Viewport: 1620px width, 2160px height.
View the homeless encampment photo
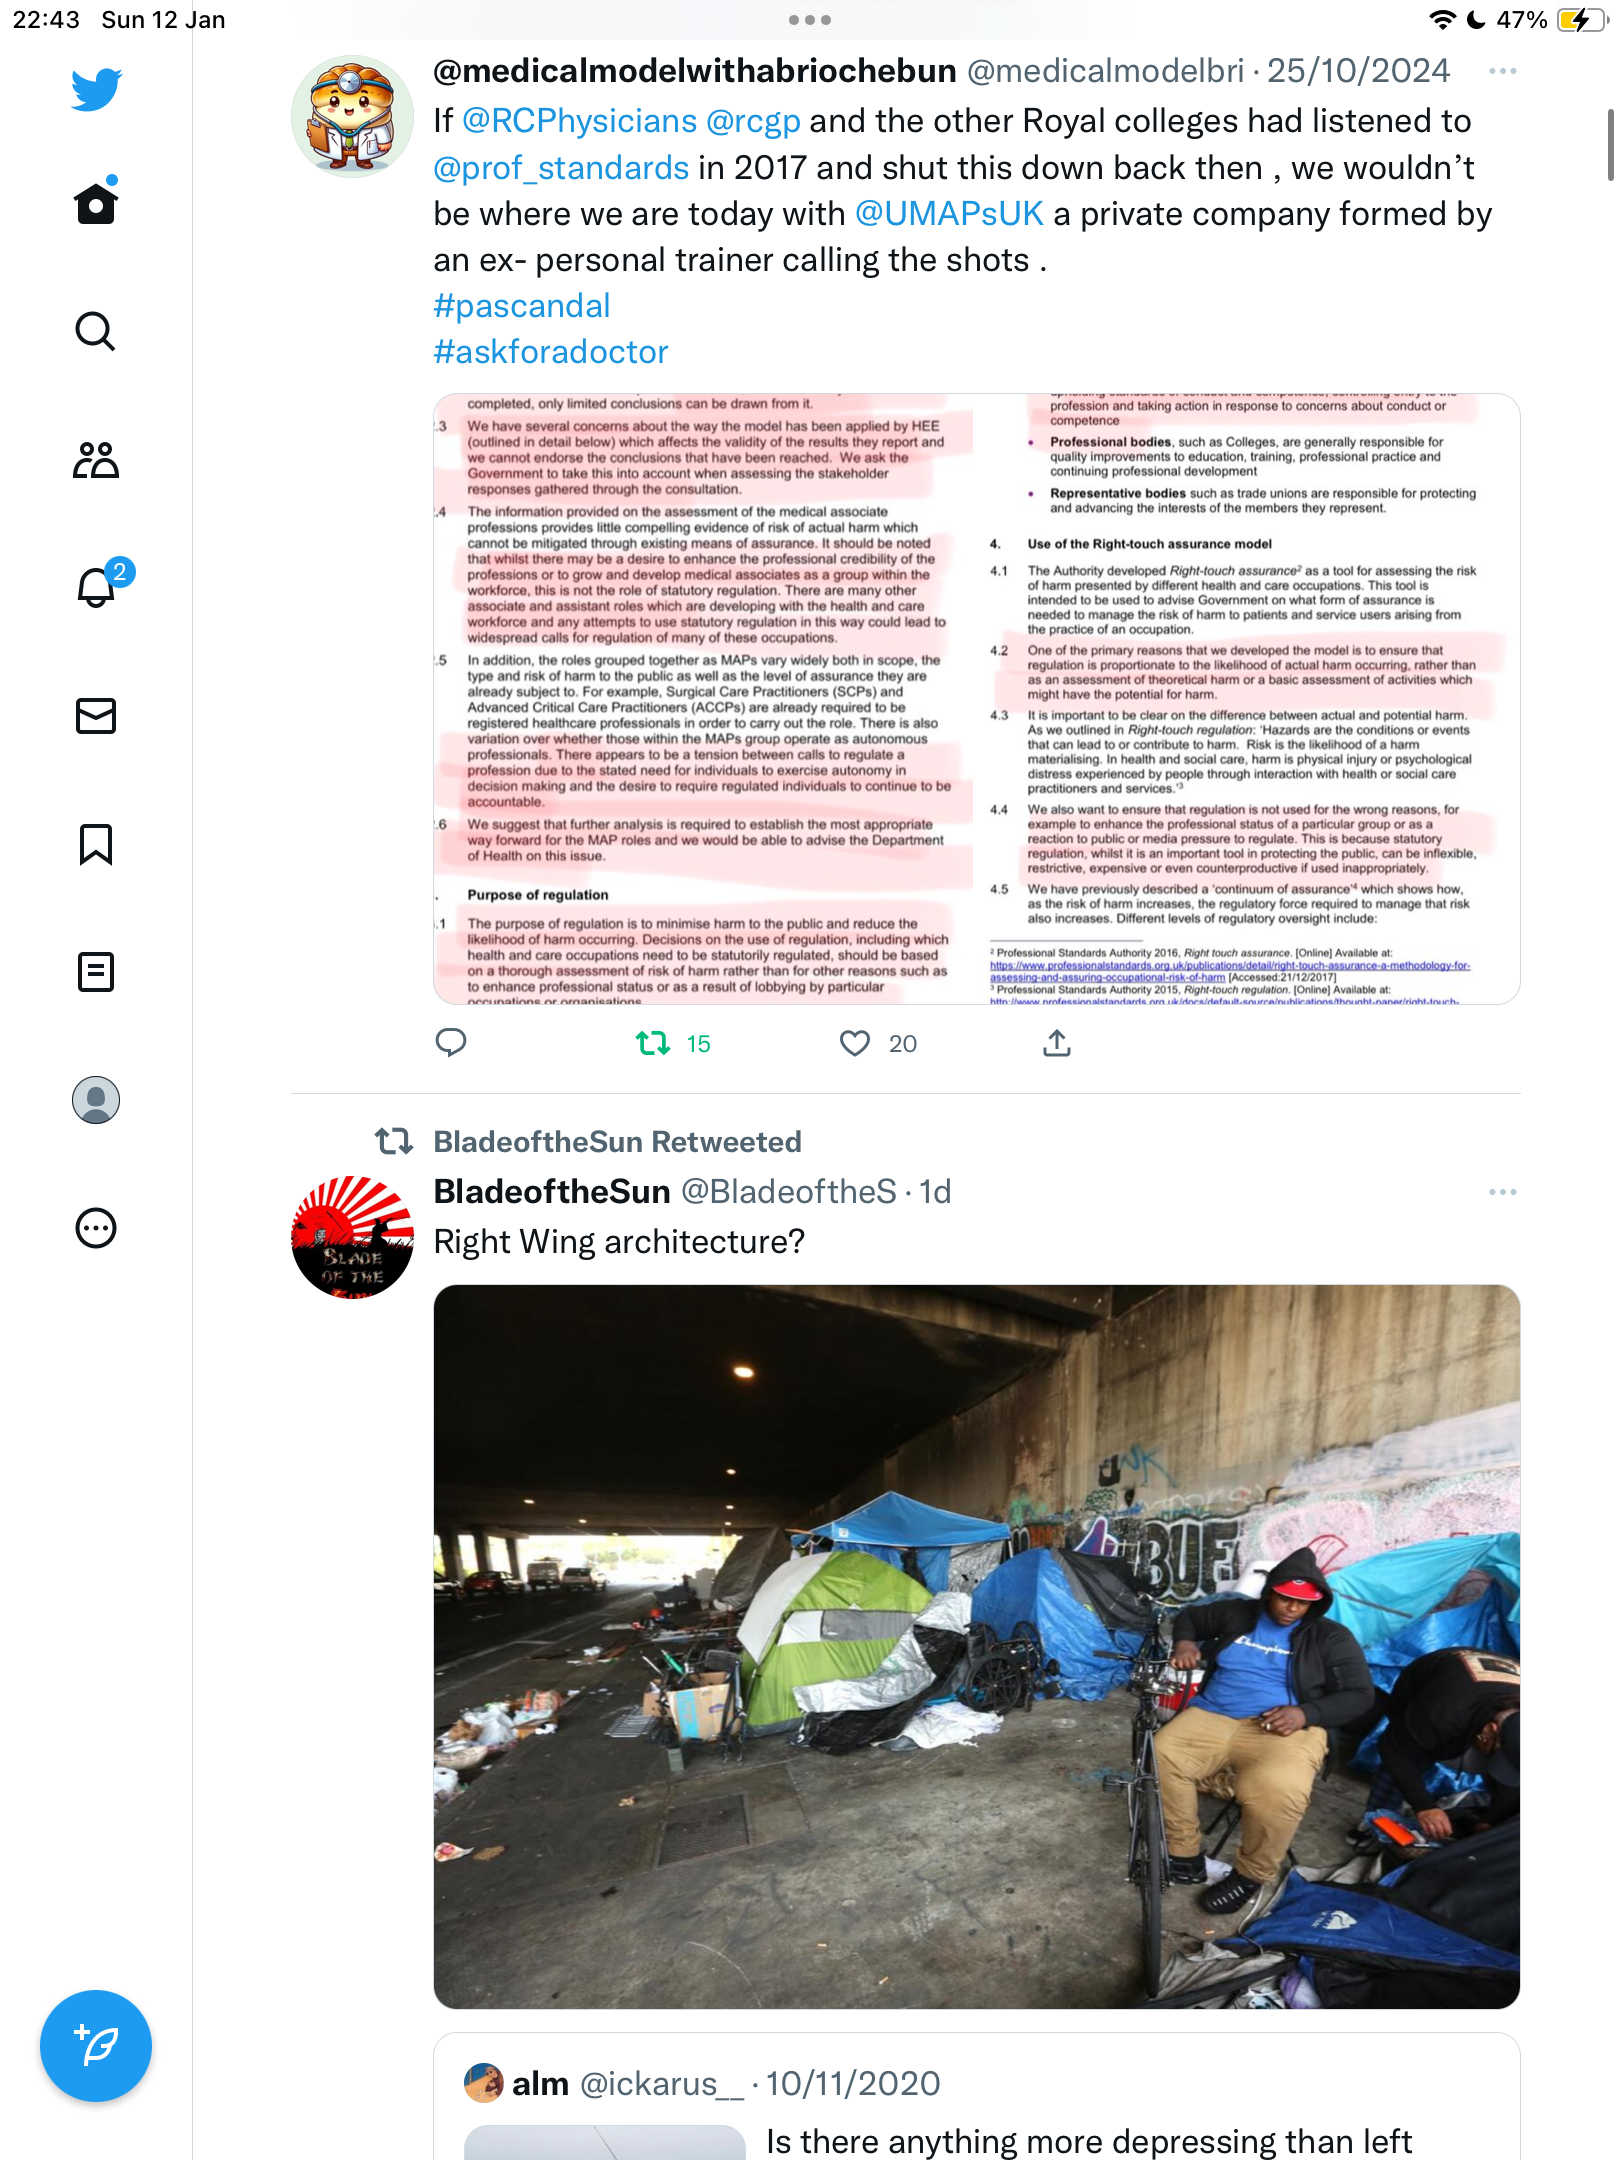click(977, 1647)
